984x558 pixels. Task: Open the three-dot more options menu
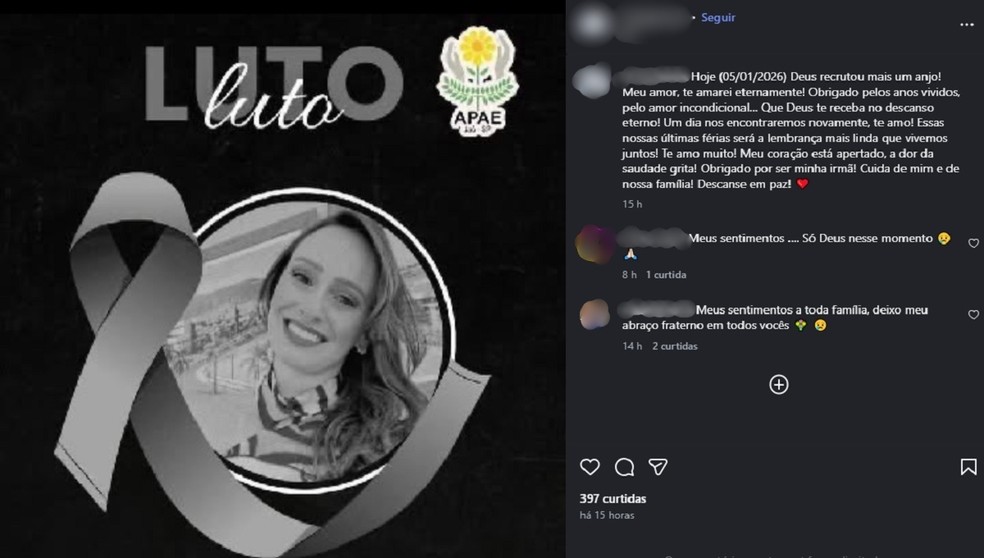966,24
